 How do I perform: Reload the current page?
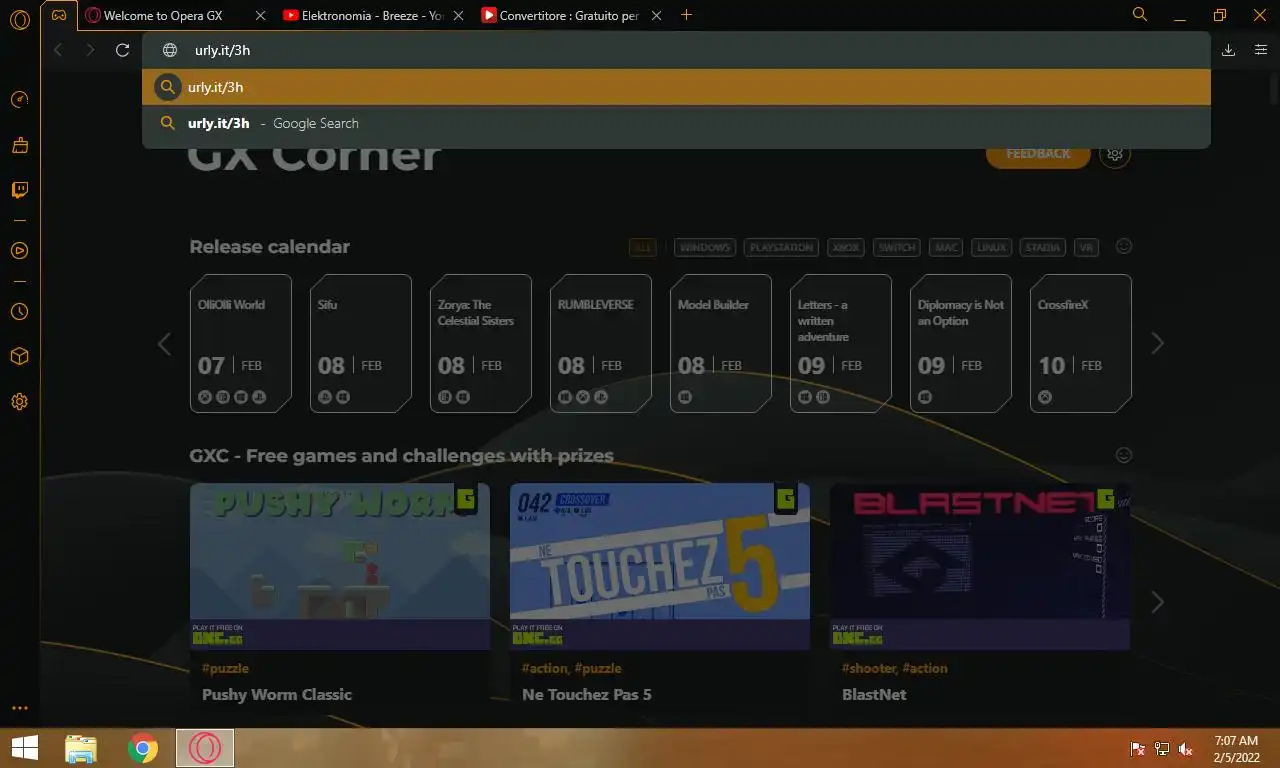pos(122,50)
